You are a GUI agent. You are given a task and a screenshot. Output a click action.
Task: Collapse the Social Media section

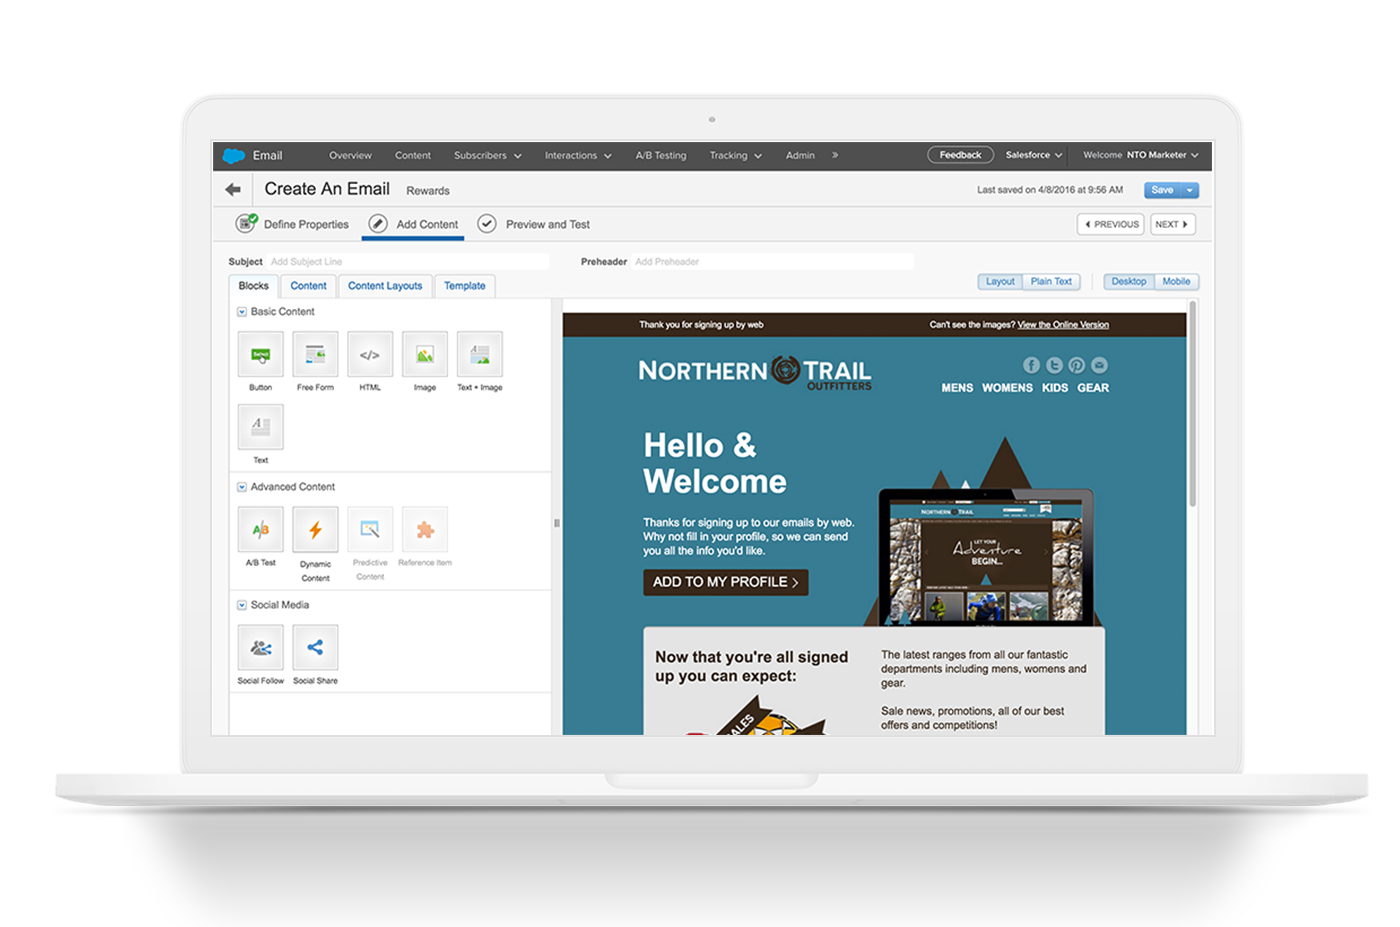click(x=242, y=605)
